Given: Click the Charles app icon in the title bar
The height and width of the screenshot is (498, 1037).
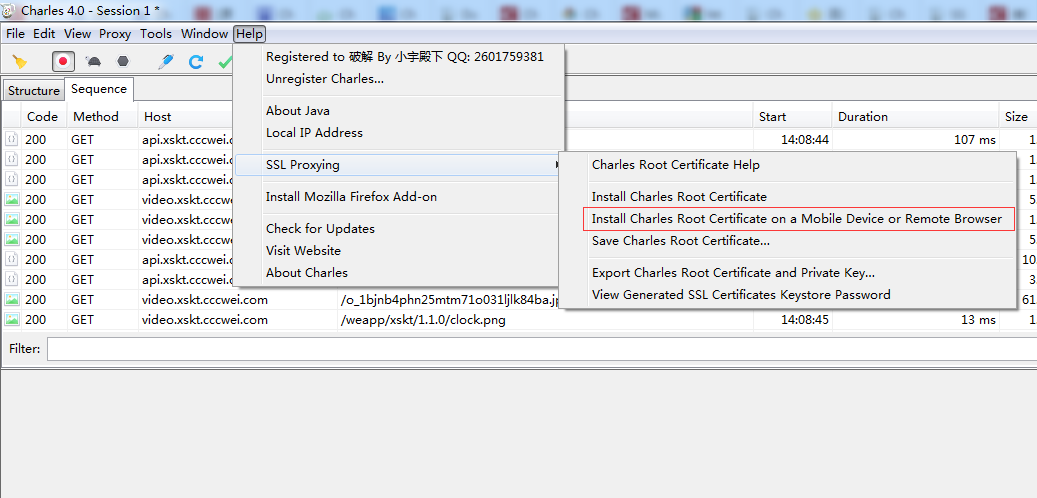Looking at the screenshot, I should [x=9, y=11].
